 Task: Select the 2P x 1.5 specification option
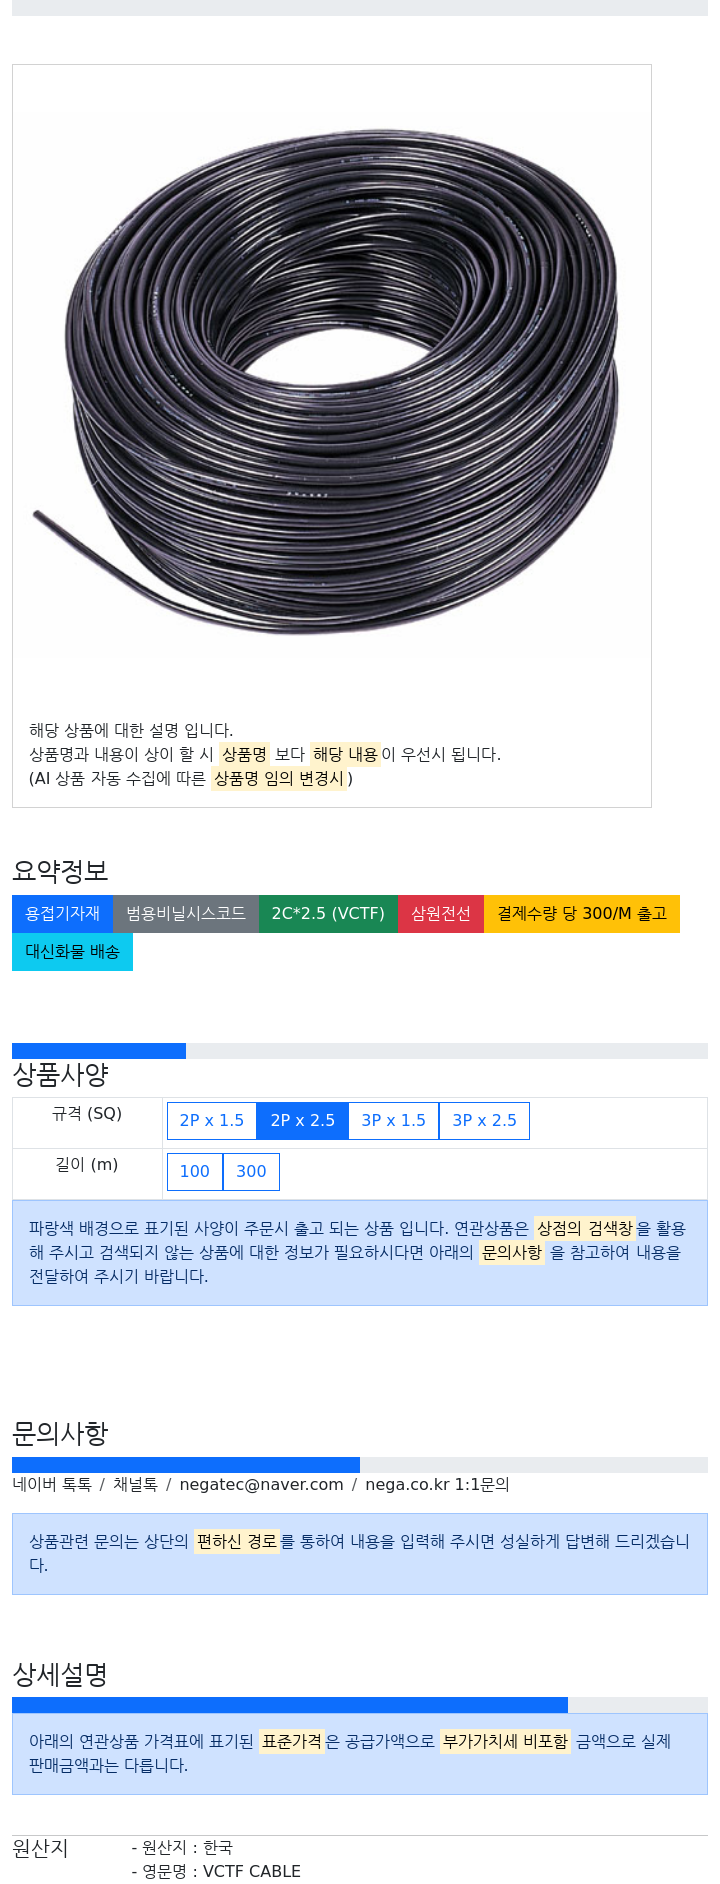(212, 1120)
